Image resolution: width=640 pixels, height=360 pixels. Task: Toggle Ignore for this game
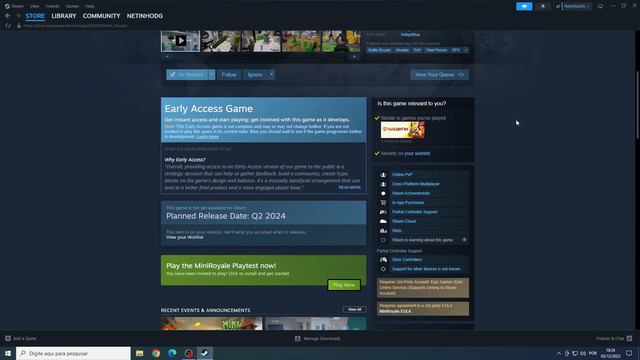255,75
